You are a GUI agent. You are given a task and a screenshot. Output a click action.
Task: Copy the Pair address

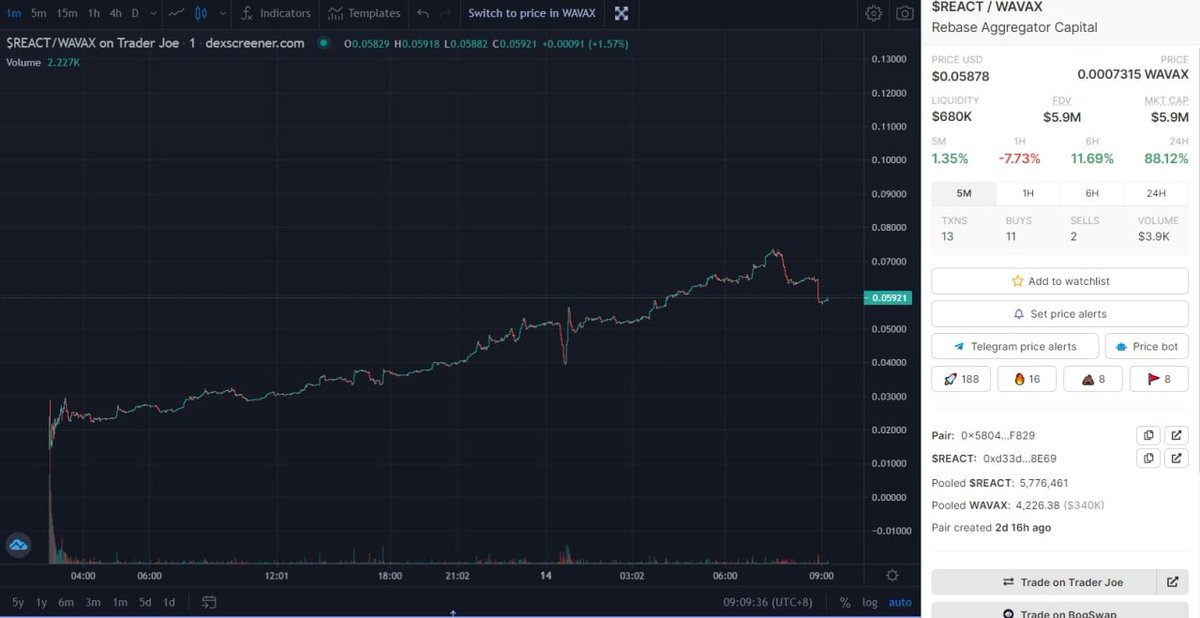(x=1148, y=435)
